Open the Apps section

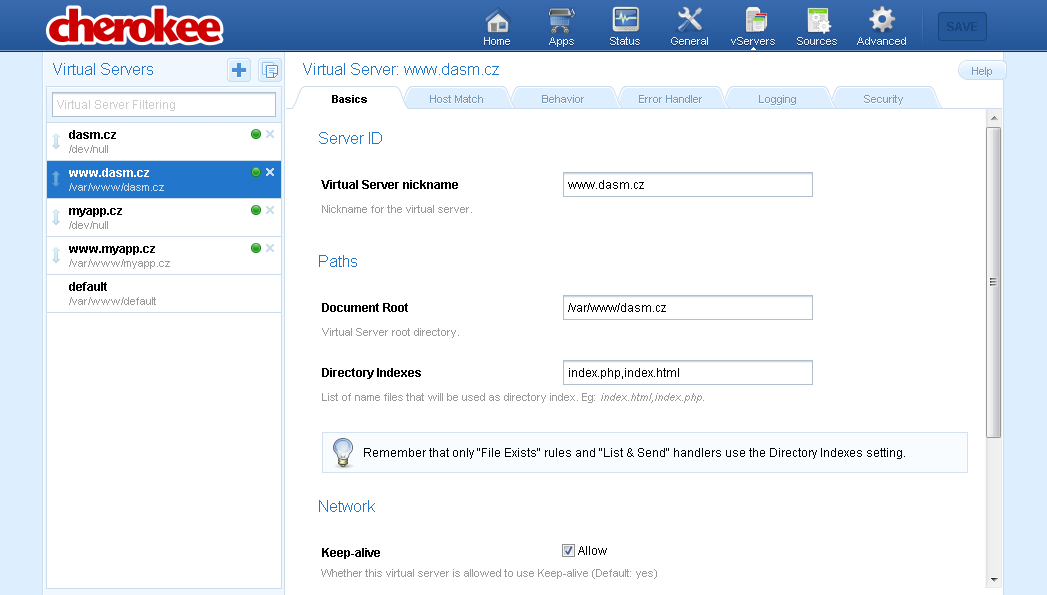(x=561, y=27)
